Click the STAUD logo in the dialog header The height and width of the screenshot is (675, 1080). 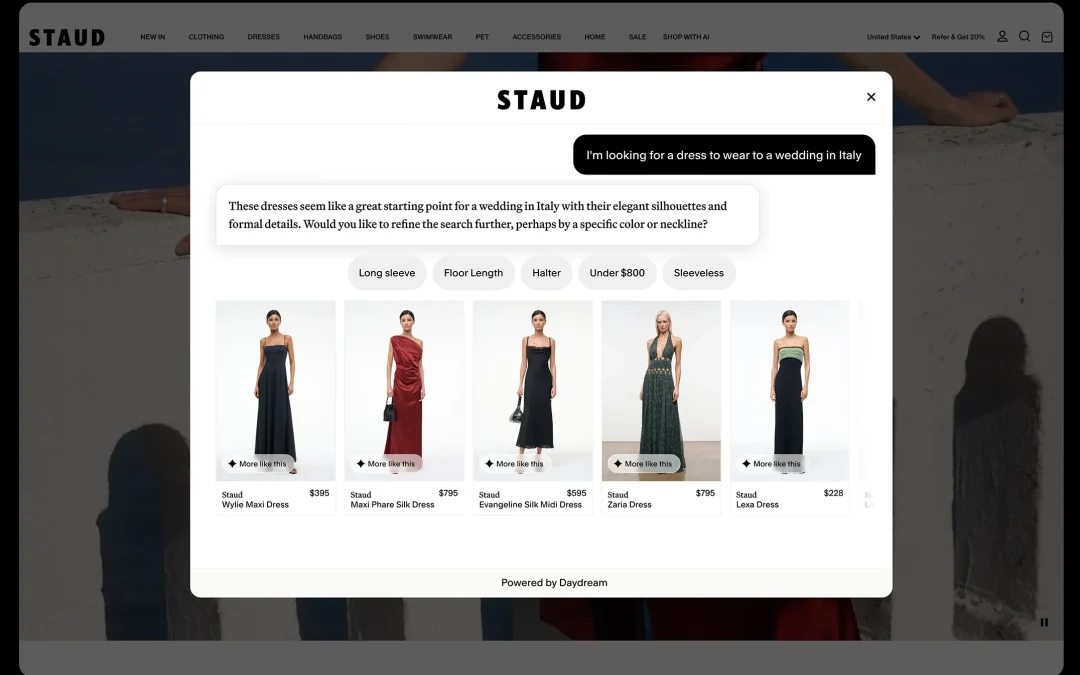(541, 100)
